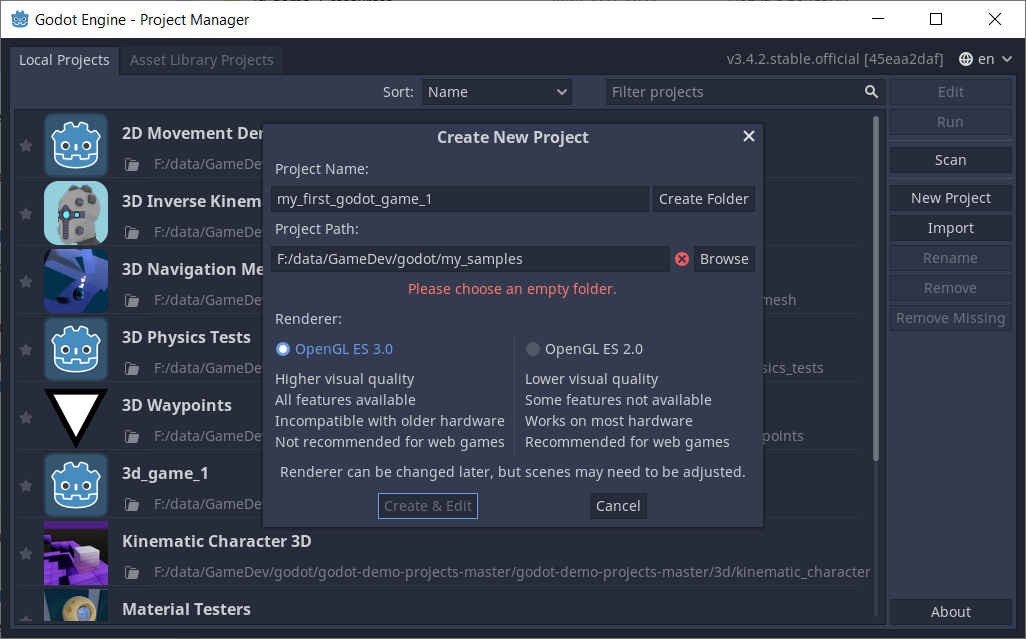Click the project list vertical scrollbar
Image resolution: width=1026 pixels, height=639 pixels.
click(876, 288)
